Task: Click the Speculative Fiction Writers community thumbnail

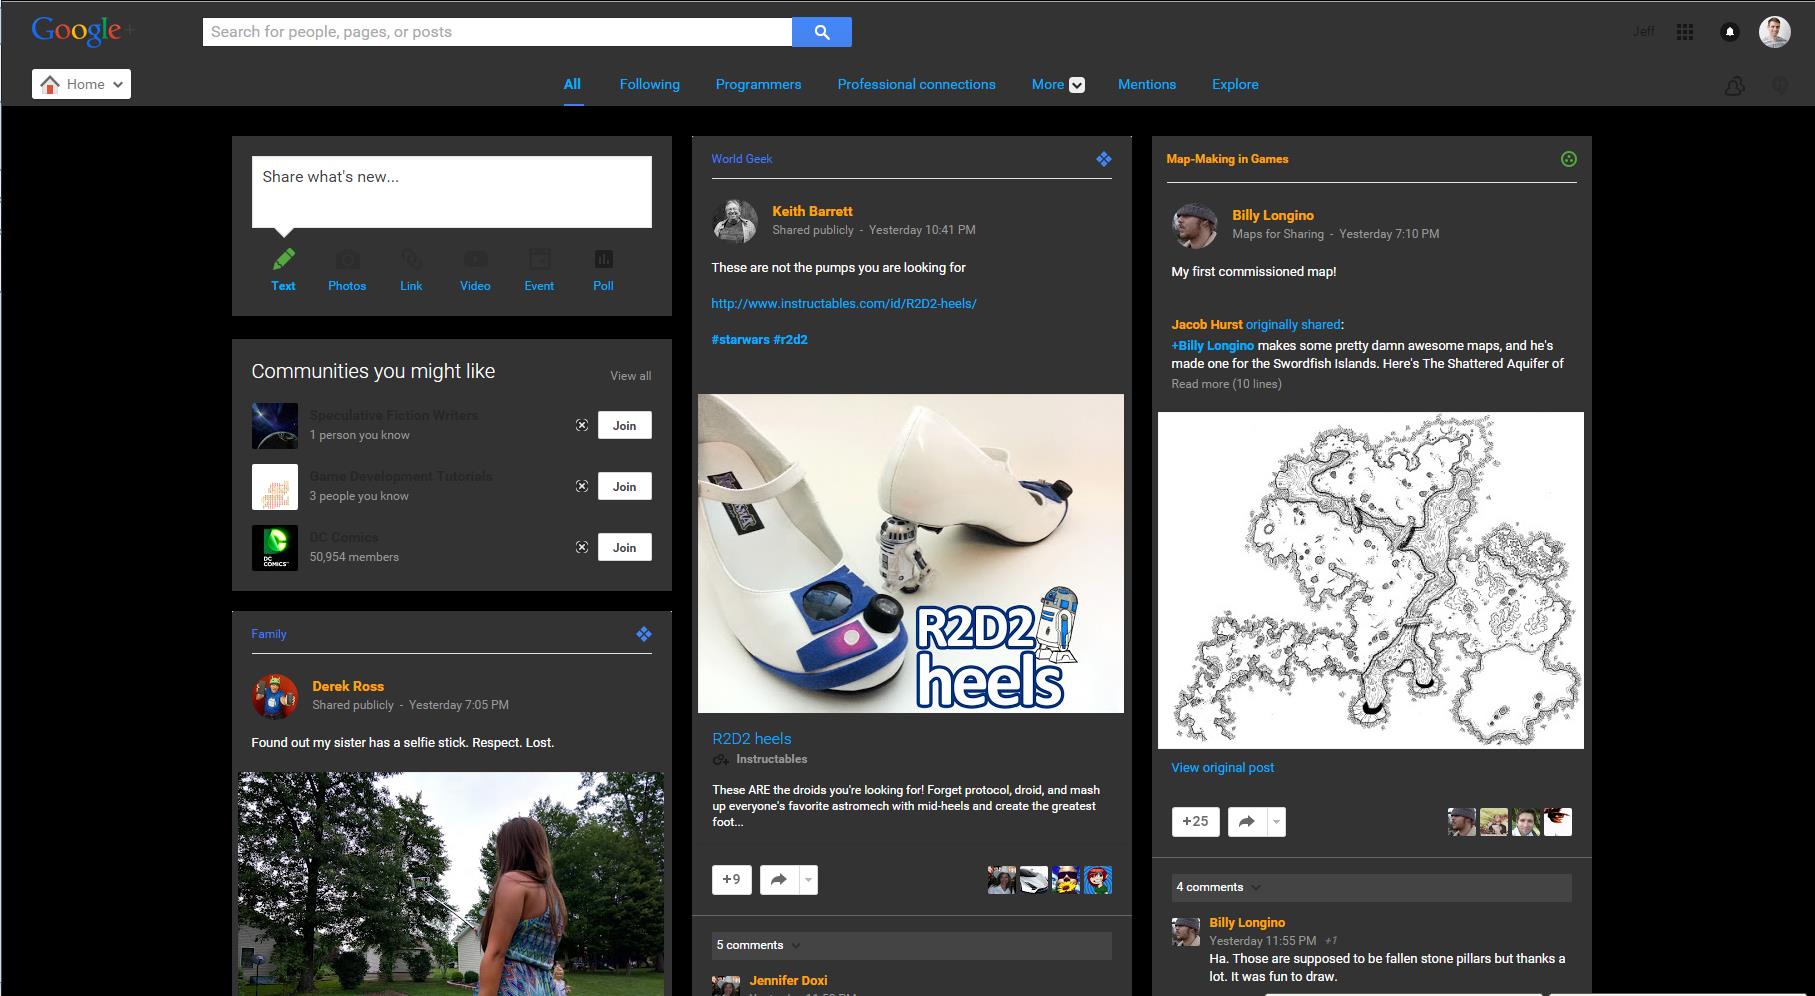Action: click(x=275, y=426)
